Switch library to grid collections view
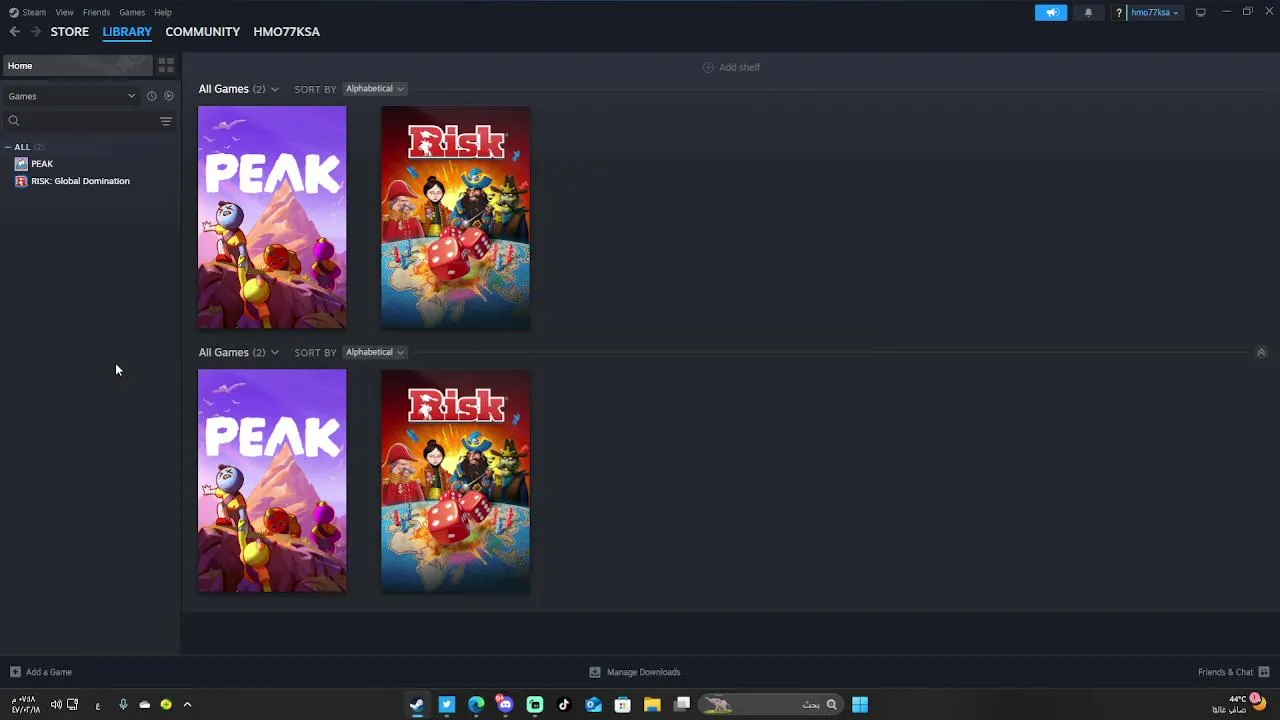The height and width of the screenshot is (720, 1280). (166, 66)
